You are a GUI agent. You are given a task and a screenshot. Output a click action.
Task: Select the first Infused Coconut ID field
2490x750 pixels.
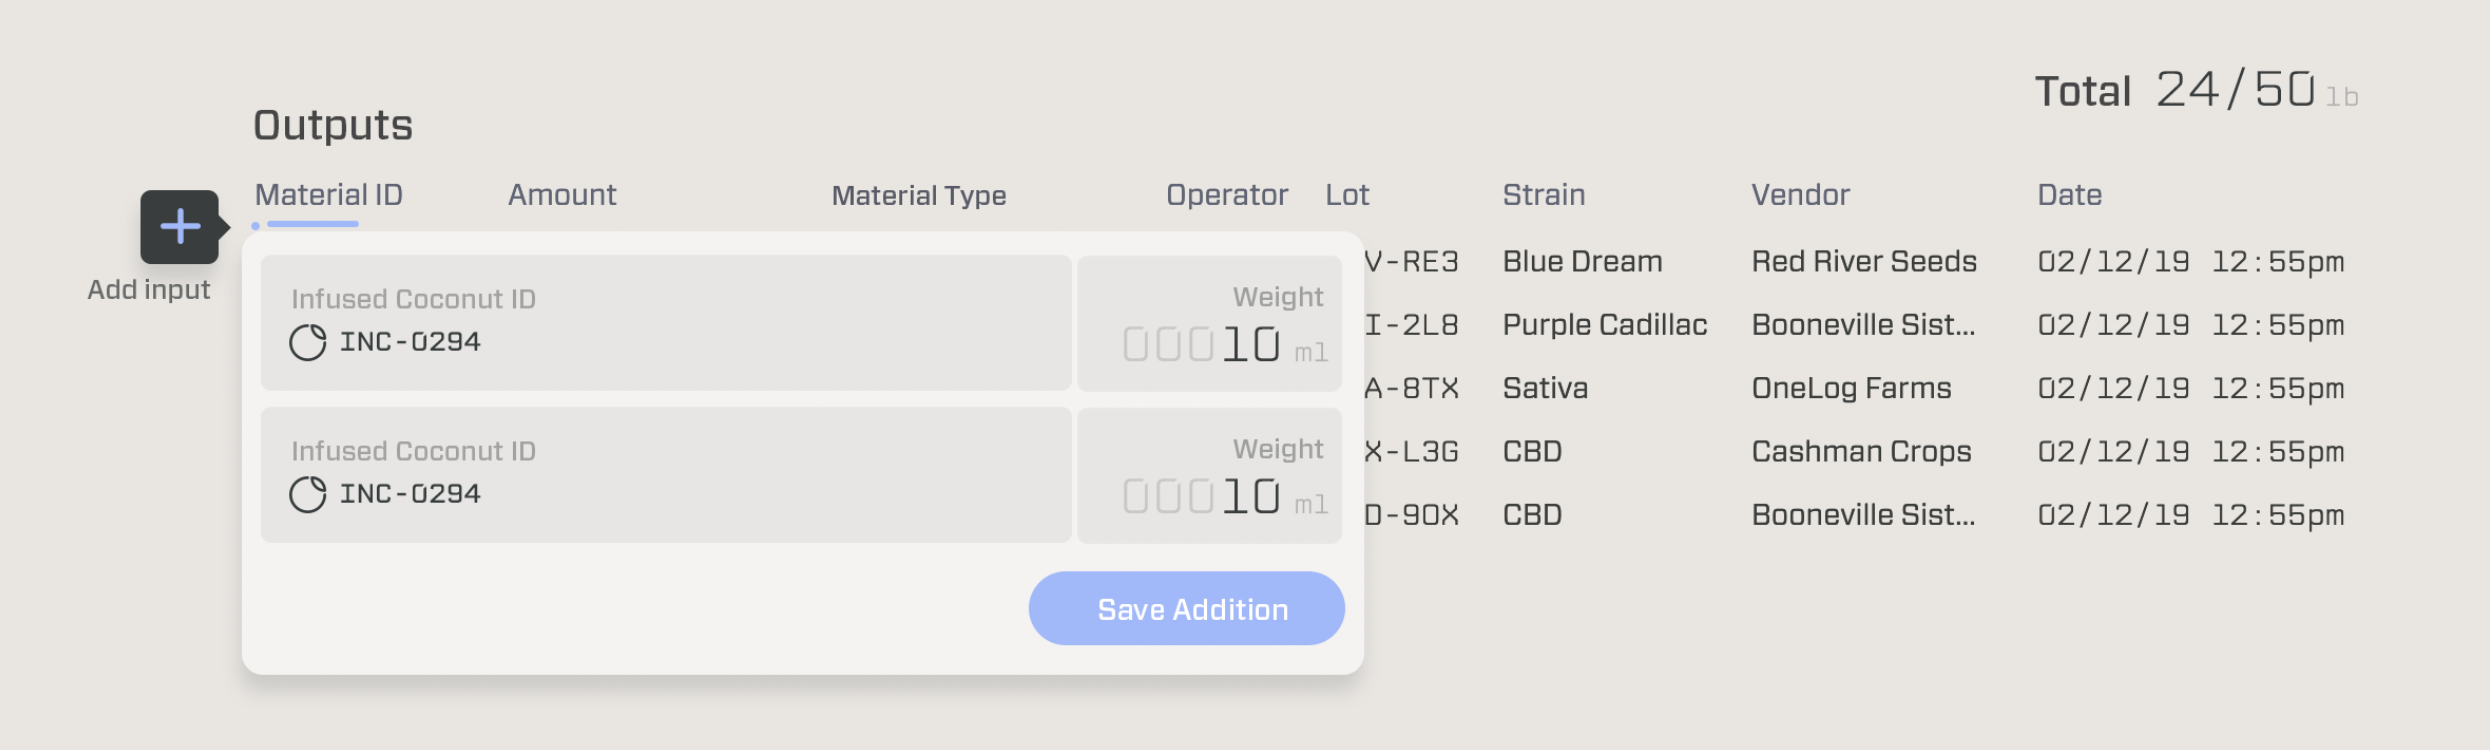tap(666, 323)
